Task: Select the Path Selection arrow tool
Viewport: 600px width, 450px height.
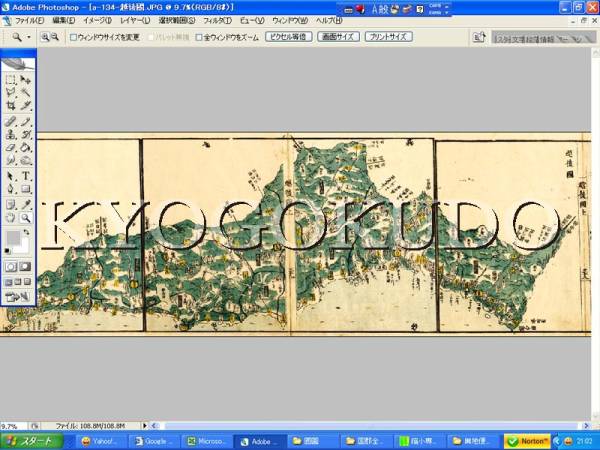Action: 11,176
